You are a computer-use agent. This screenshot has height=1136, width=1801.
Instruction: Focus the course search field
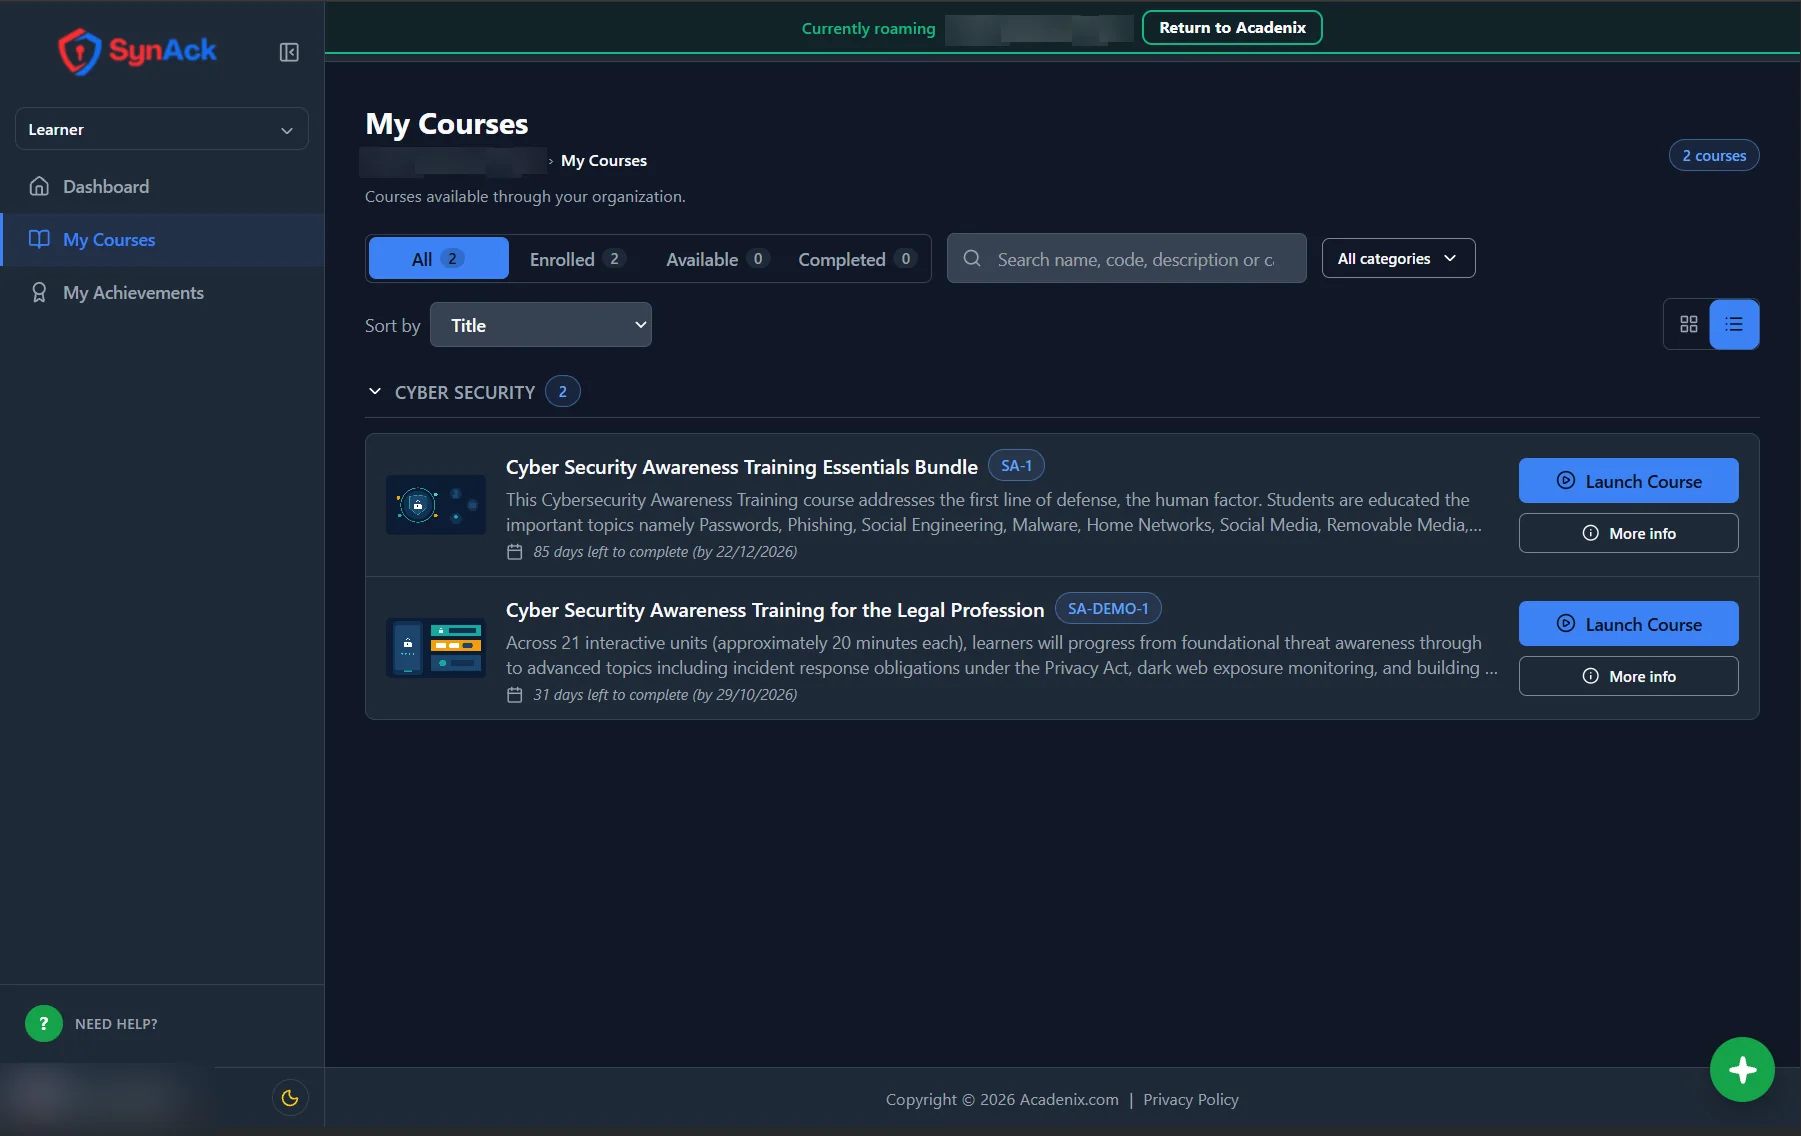pyautogui.click(x=1127, y=259)
